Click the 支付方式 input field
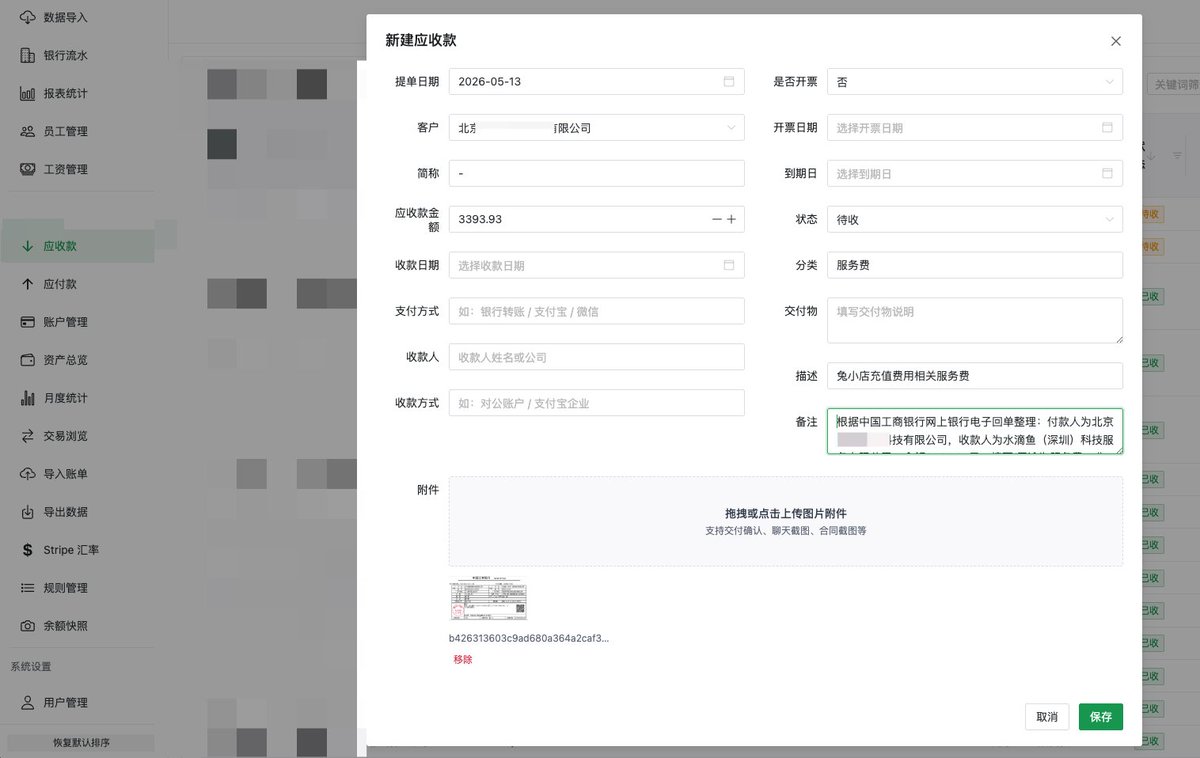The height and width of the screenshot is (758, 1200). click(x=597, y=311)
